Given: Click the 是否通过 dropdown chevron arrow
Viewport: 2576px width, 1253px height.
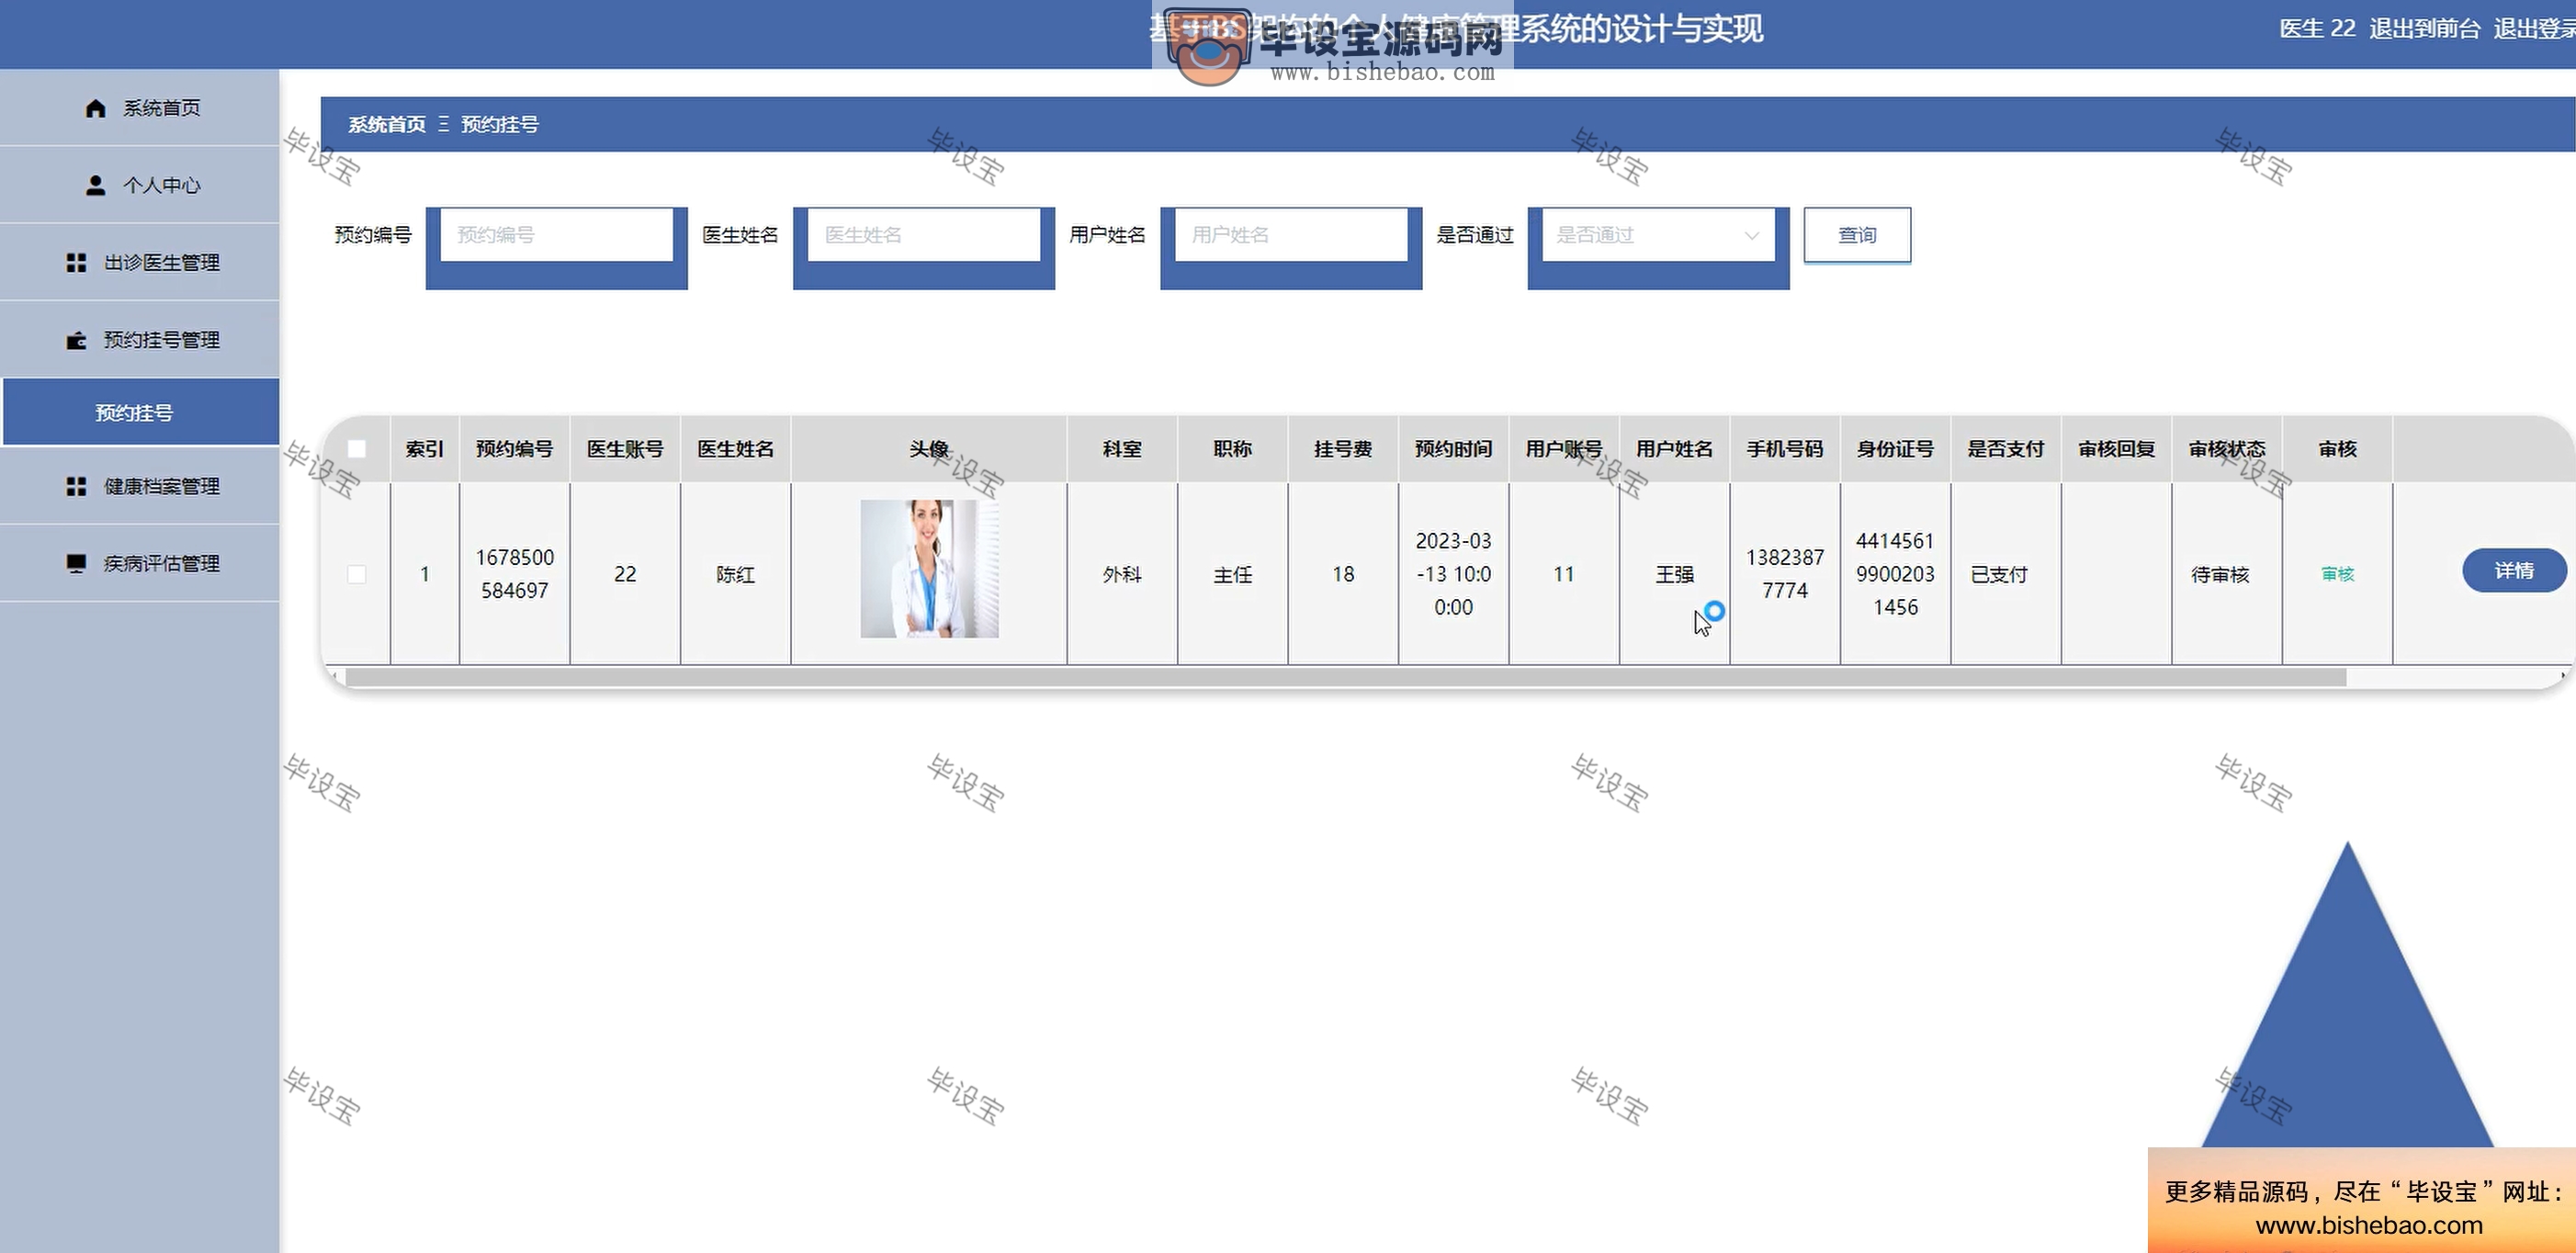Looking at the screenshot, I should [1751, 236].
